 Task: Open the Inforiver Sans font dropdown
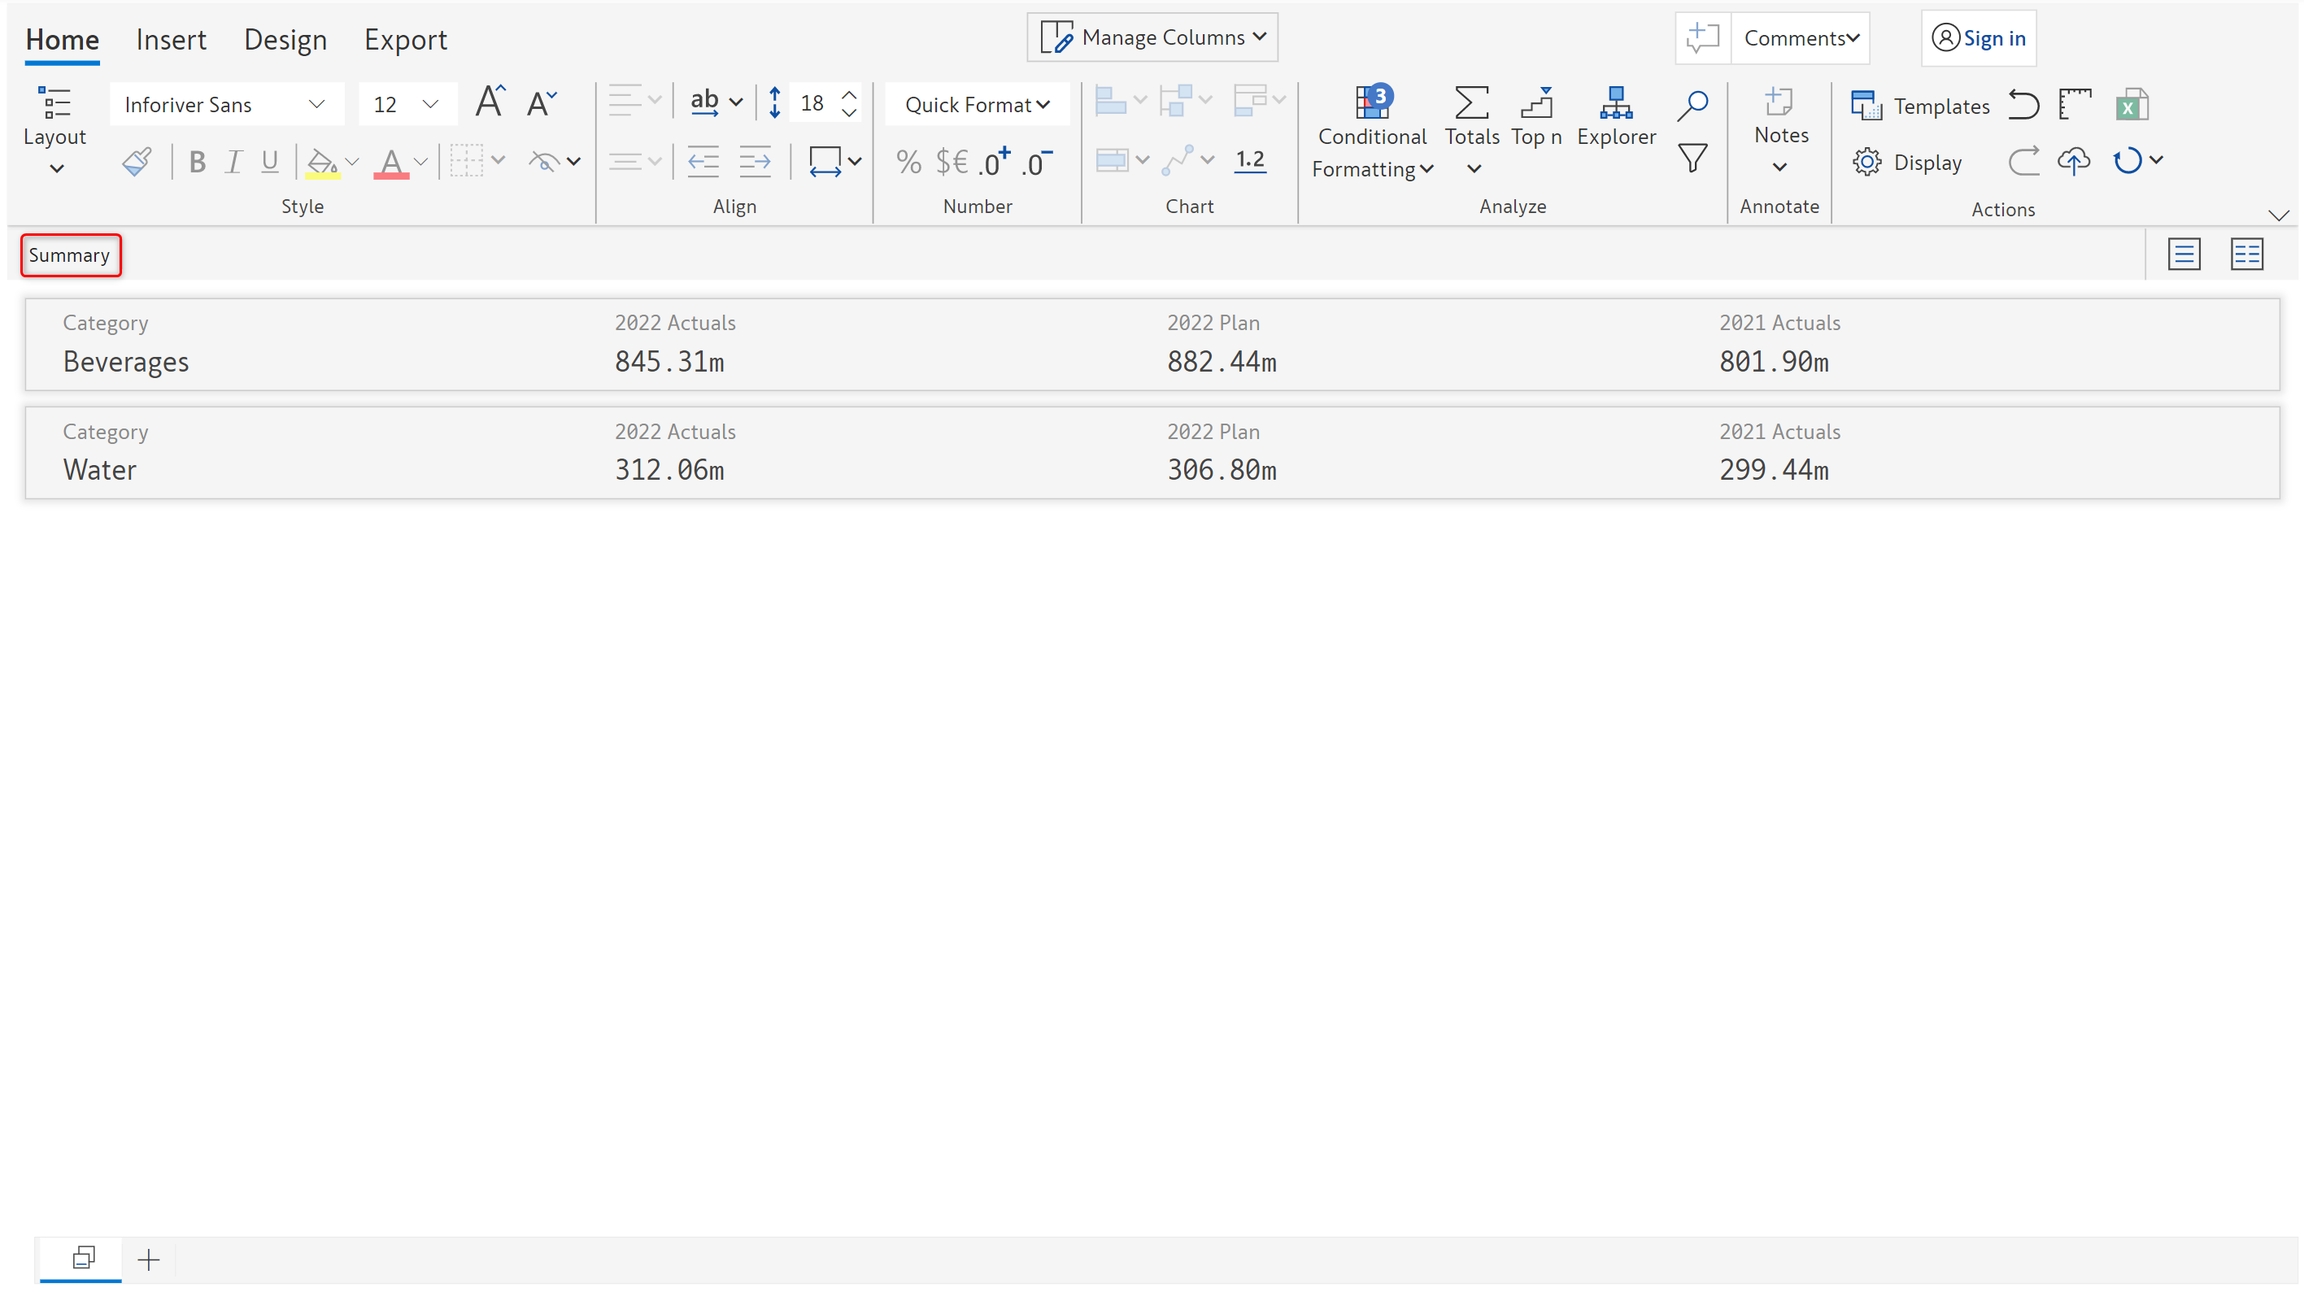click(x=225, y=104)
